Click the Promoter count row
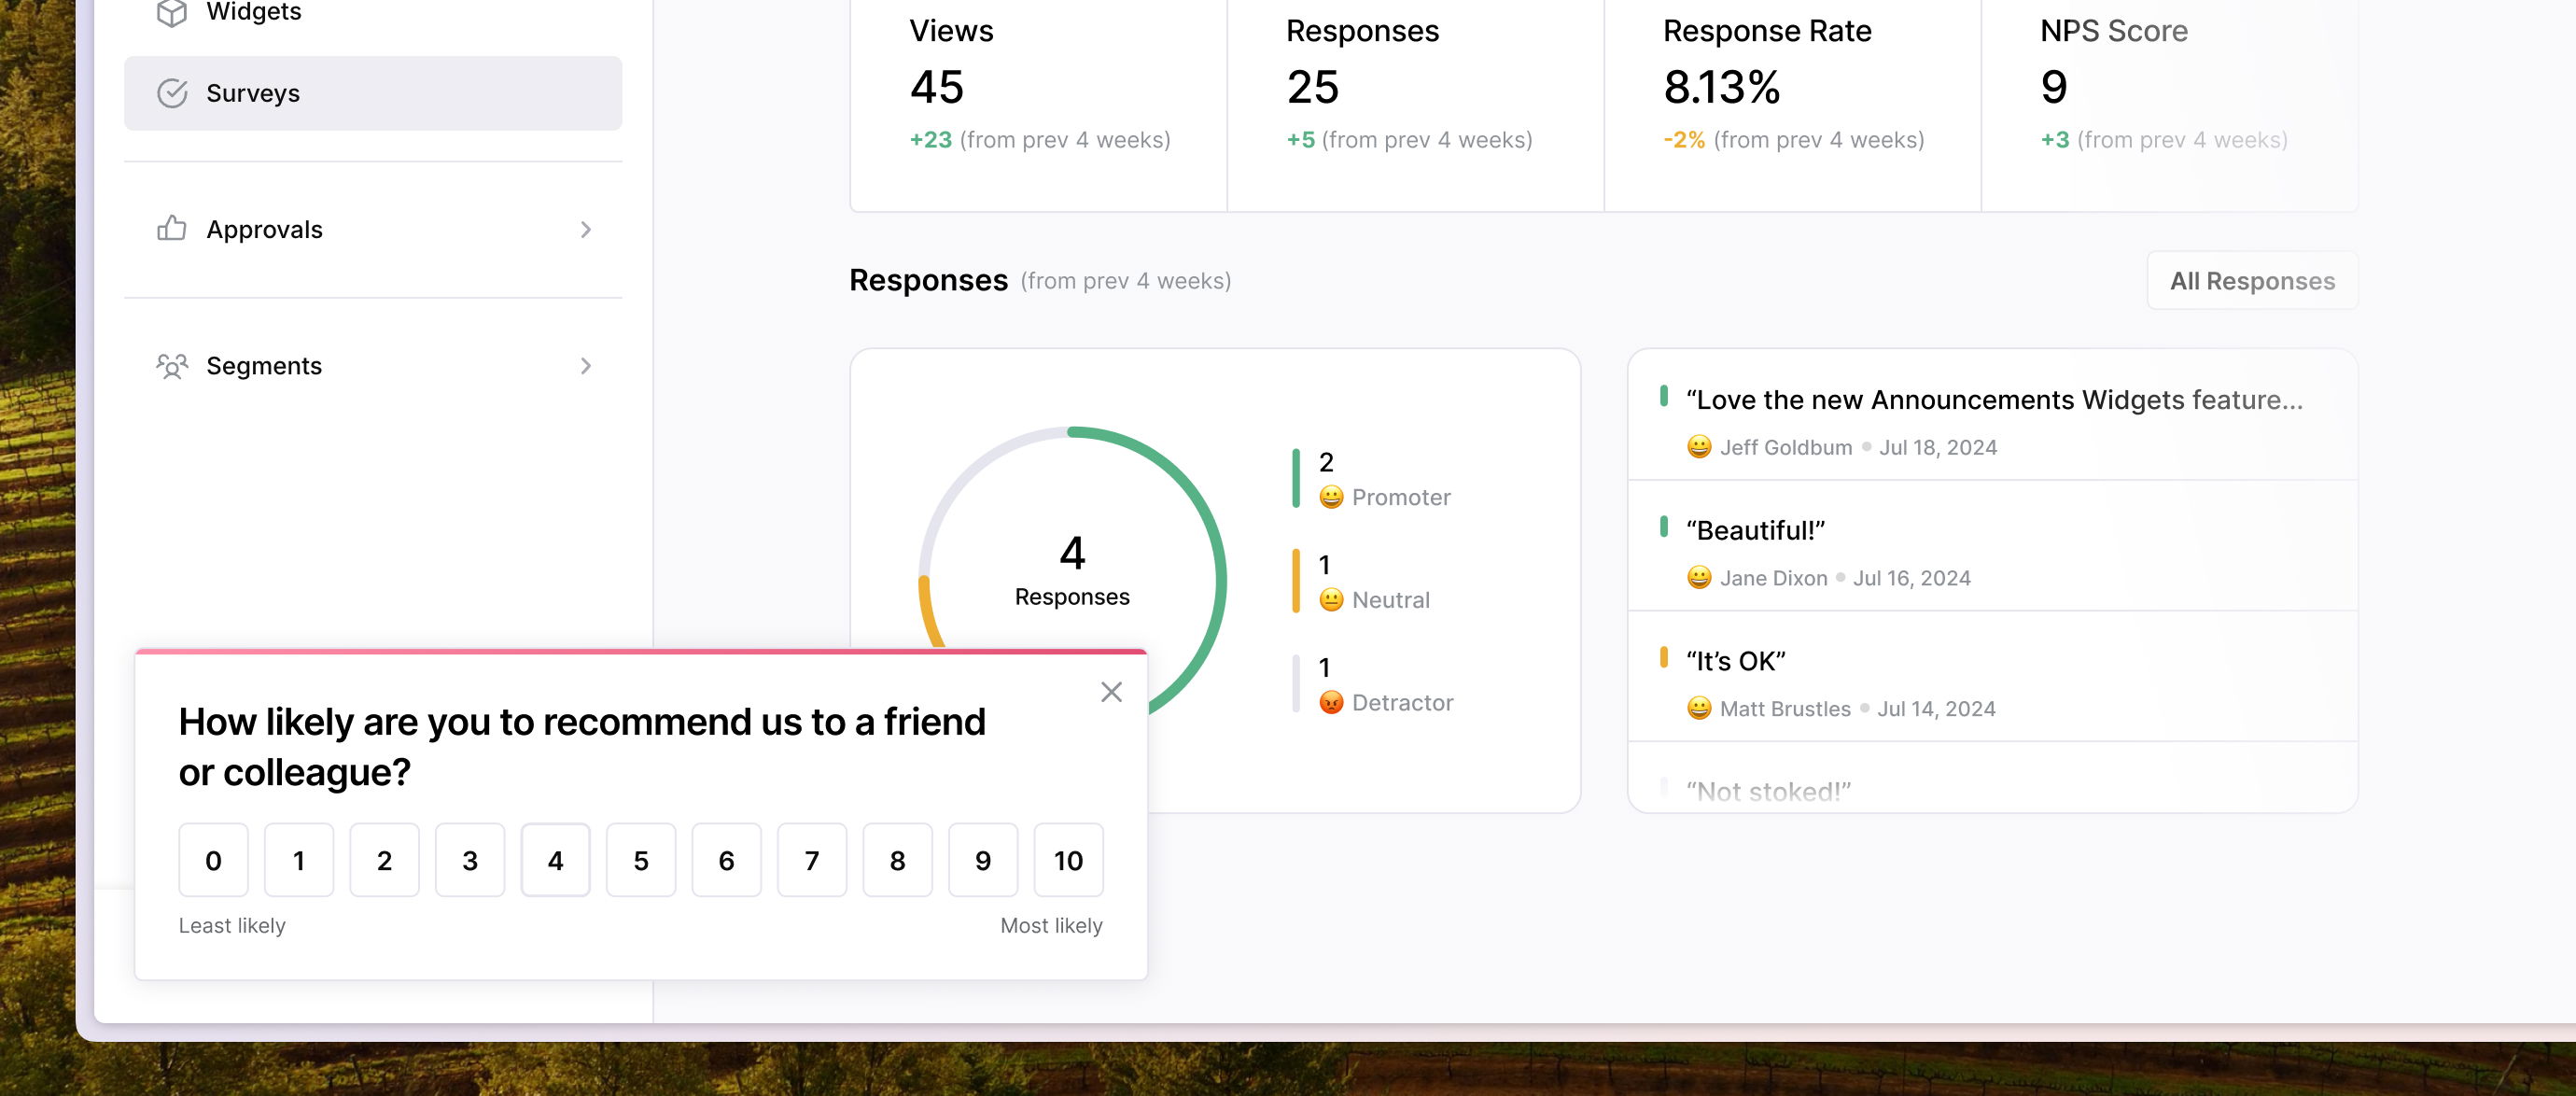The width and height of the screenshot is (2576, 1096). pos(1372,479)
